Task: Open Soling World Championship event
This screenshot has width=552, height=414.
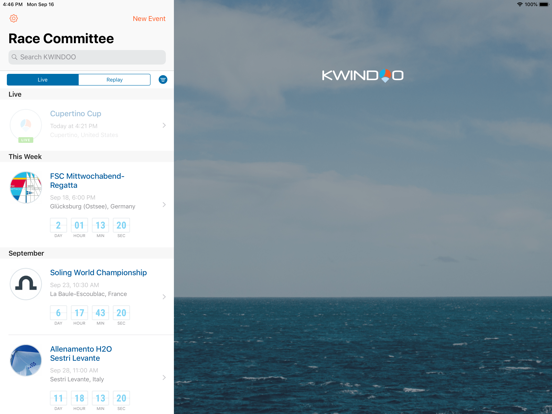Action: (87, 296)
